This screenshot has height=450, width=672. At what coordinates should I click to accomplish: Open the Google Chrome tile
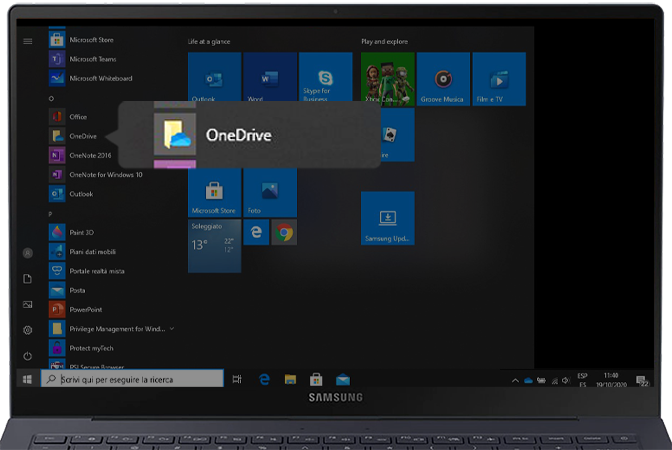pos(284,232)
